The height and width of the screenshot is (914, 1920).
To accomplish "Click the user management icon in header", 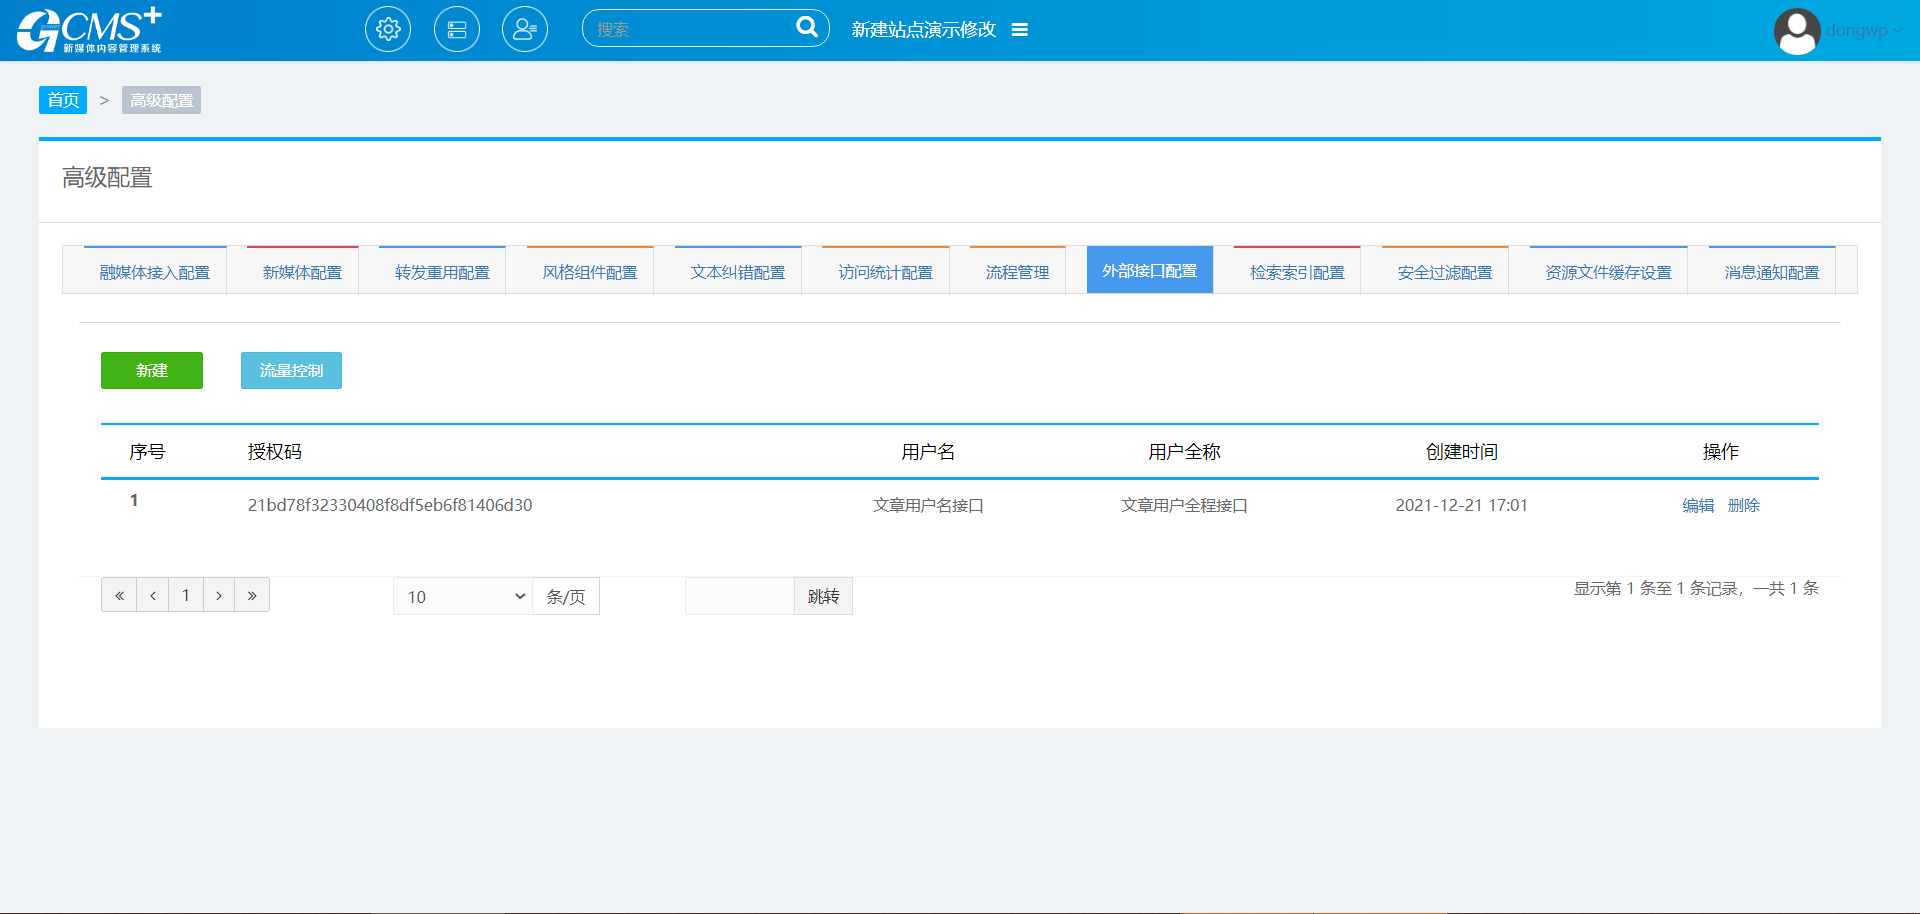I will [x=525, y=29].
